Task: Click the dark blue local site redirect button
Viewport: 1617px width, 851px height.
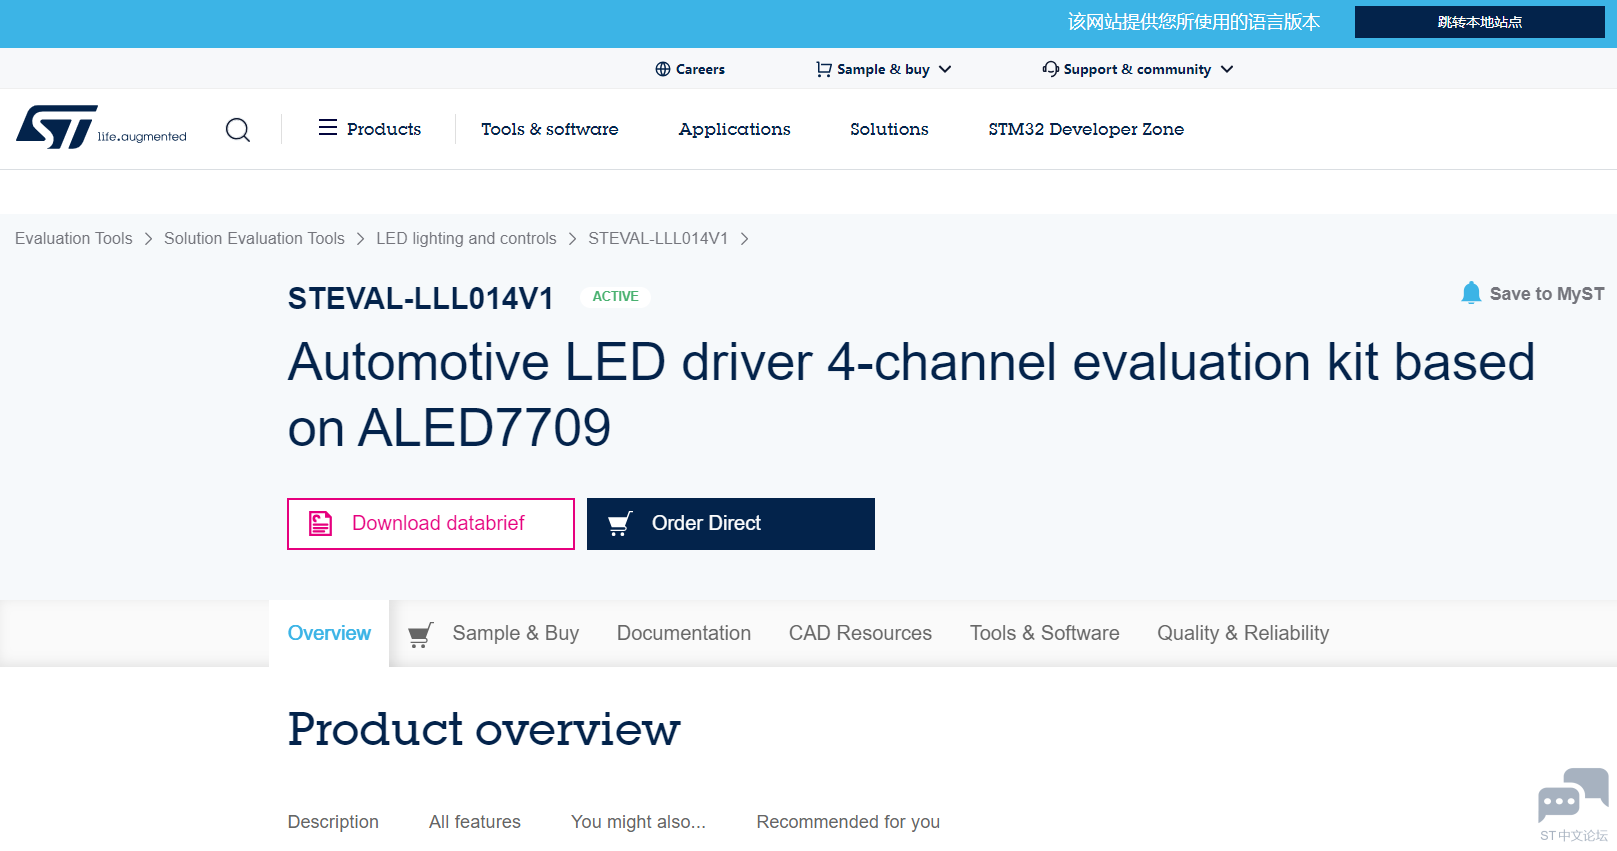Action: click(1480, 22)
